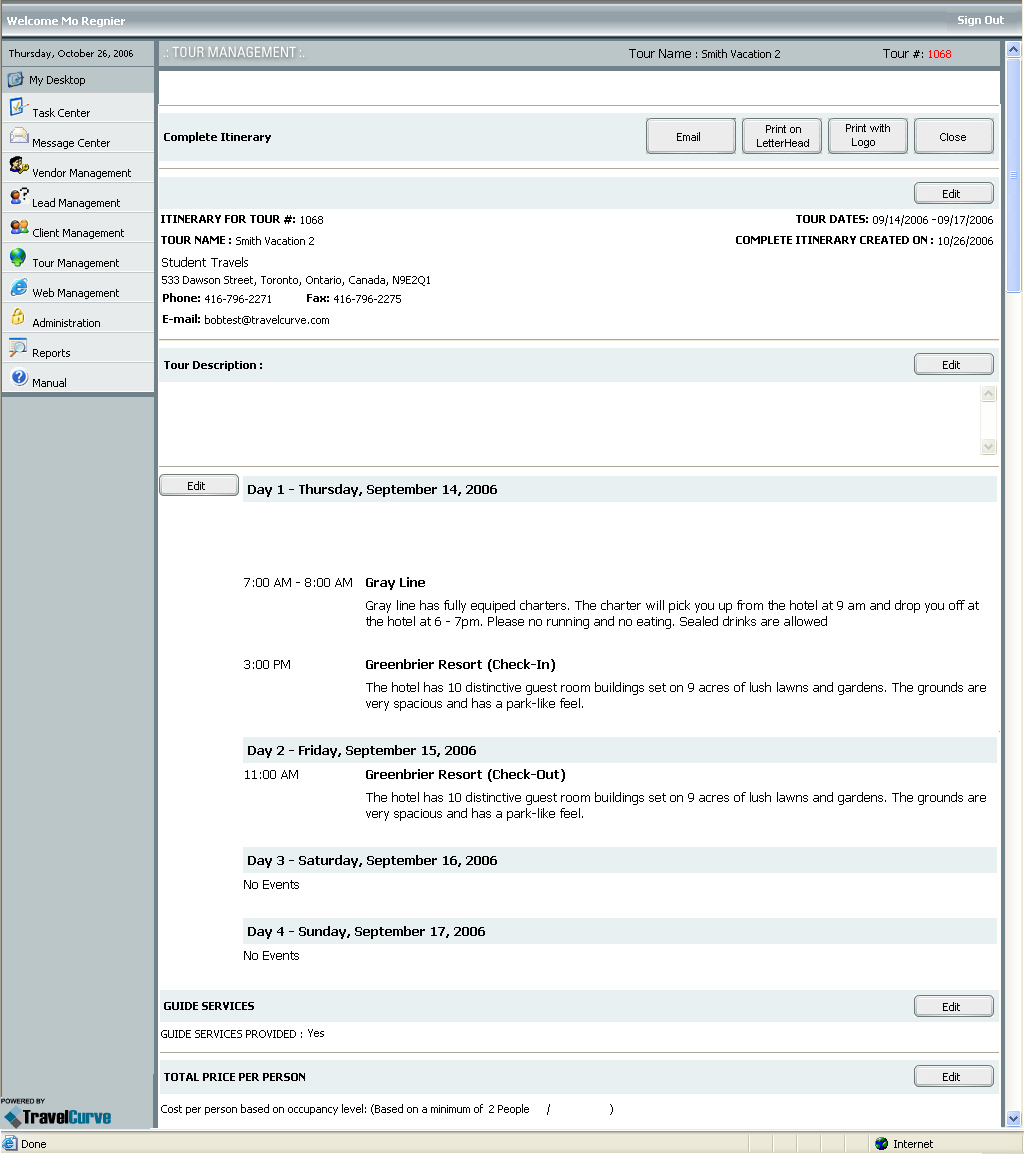The height and width of the screenshot is (1154, 1024).
Task: Edit the Guide Services section
Action: [x=953, y=1006]
